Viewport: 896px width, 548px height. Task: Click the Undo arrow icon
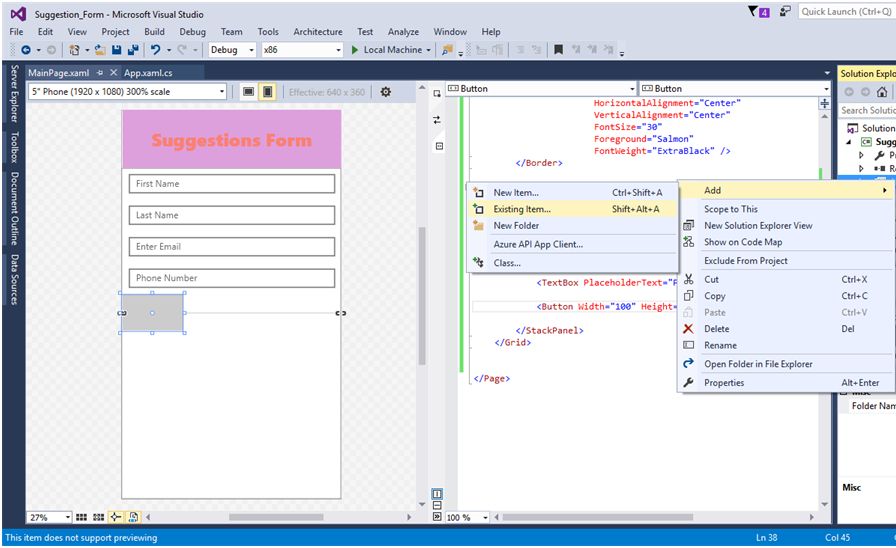coord(156,50)
